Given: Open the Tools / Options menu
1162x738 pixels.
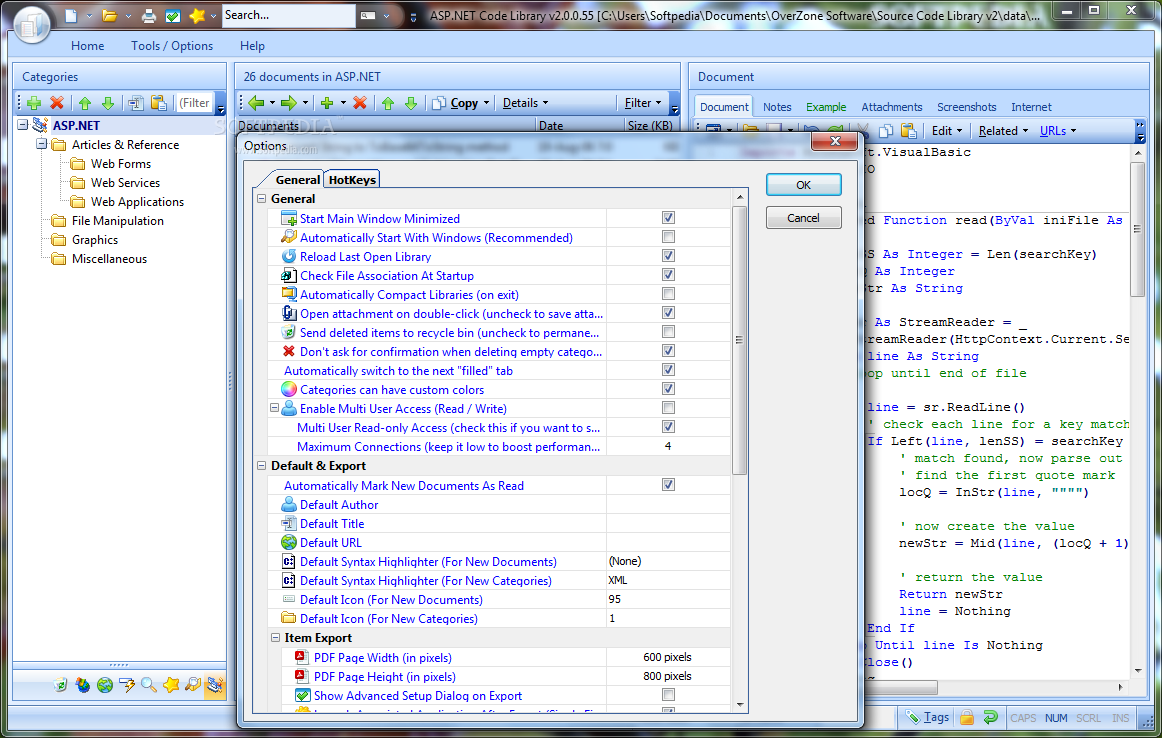Looking at the screenshot, I should (172, 46).
